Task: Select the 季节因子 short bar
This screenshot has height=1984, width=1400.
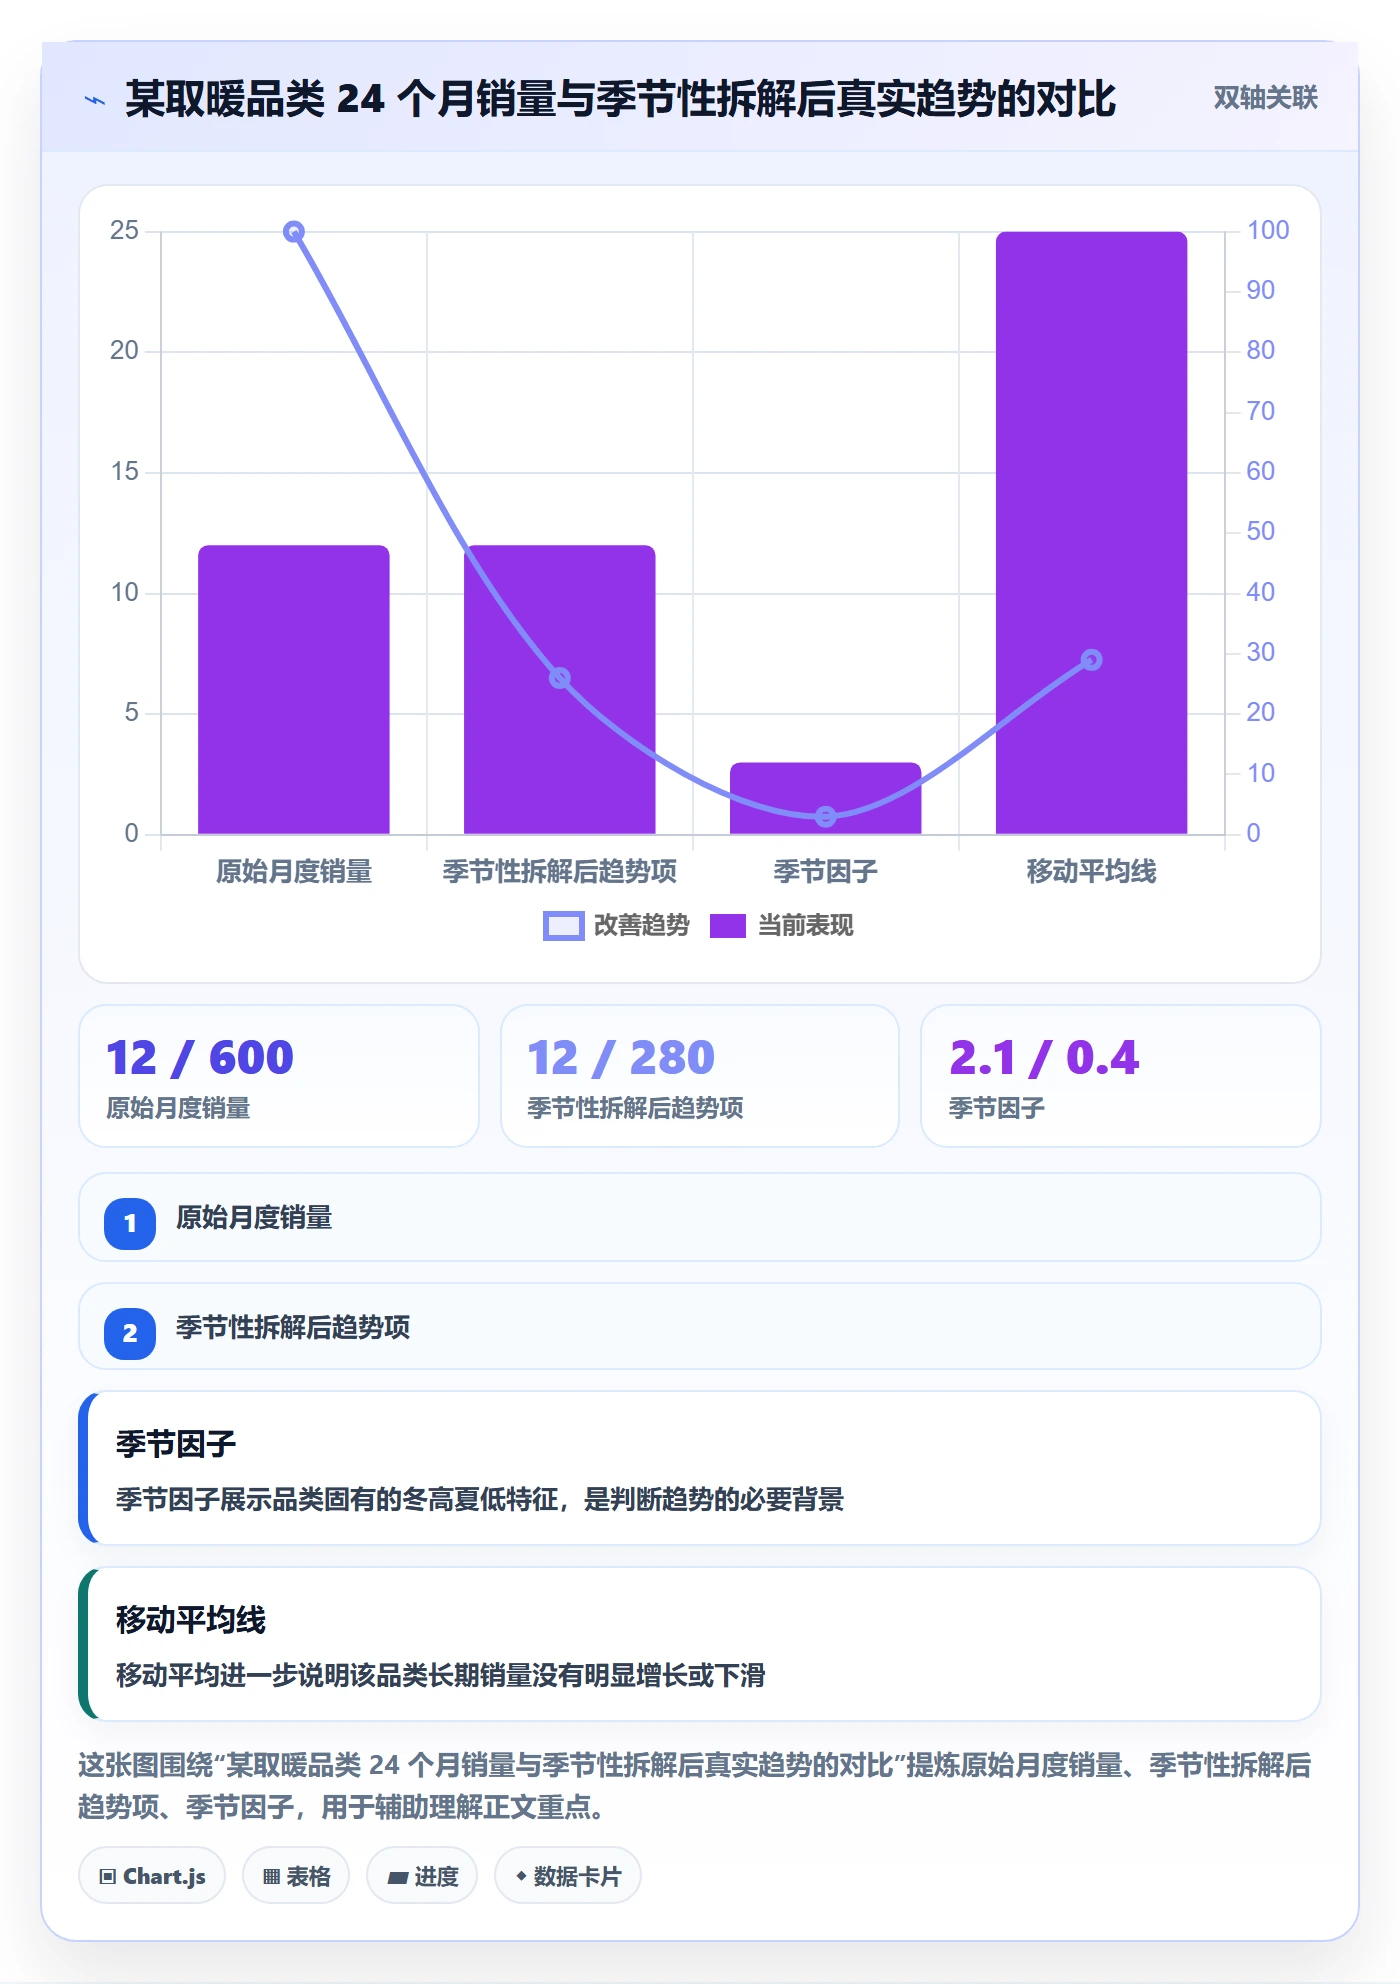Action: 825,798
